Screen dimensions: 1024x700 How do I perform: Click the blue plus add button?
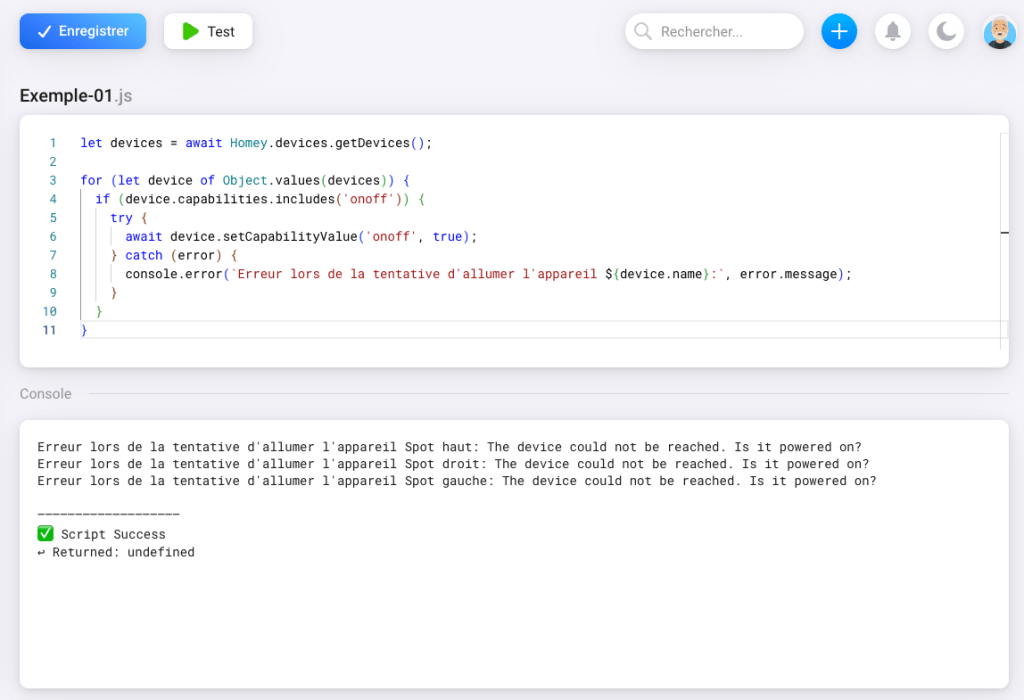pos(839,32)
